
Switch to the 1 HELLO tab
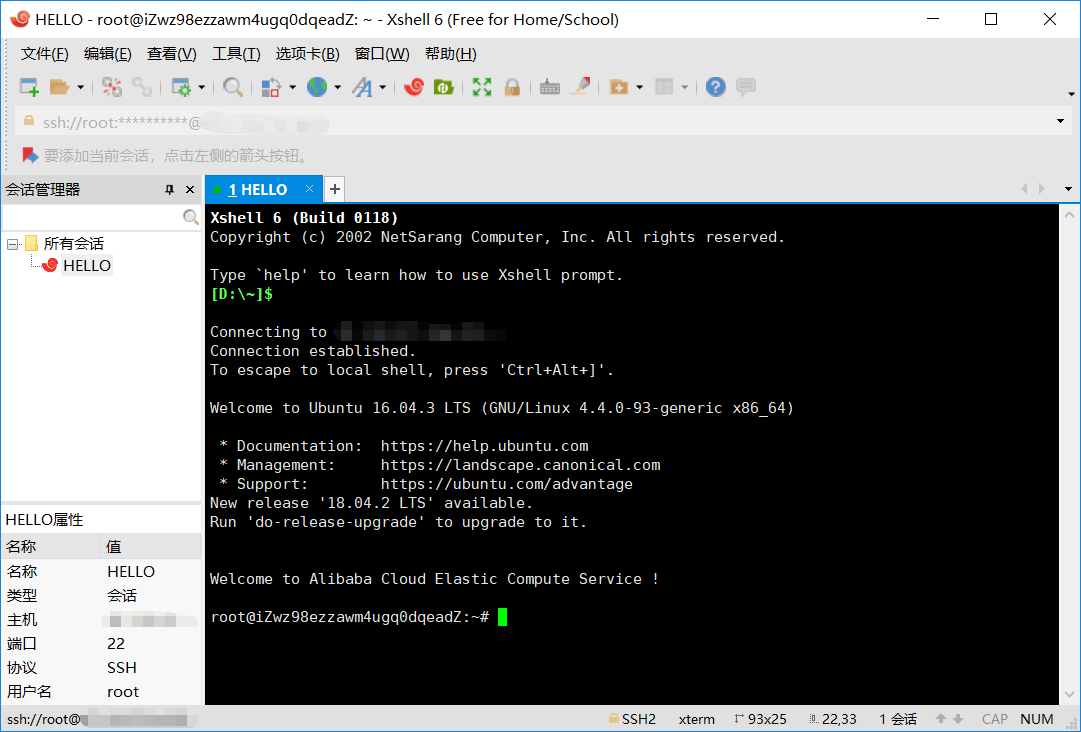258,190
